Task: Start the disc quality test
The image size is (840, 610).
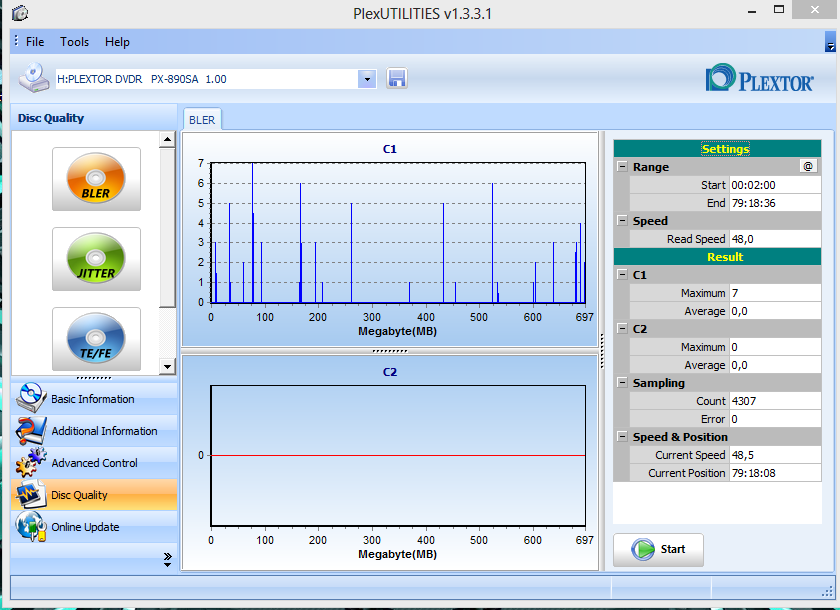Action: 658,549
